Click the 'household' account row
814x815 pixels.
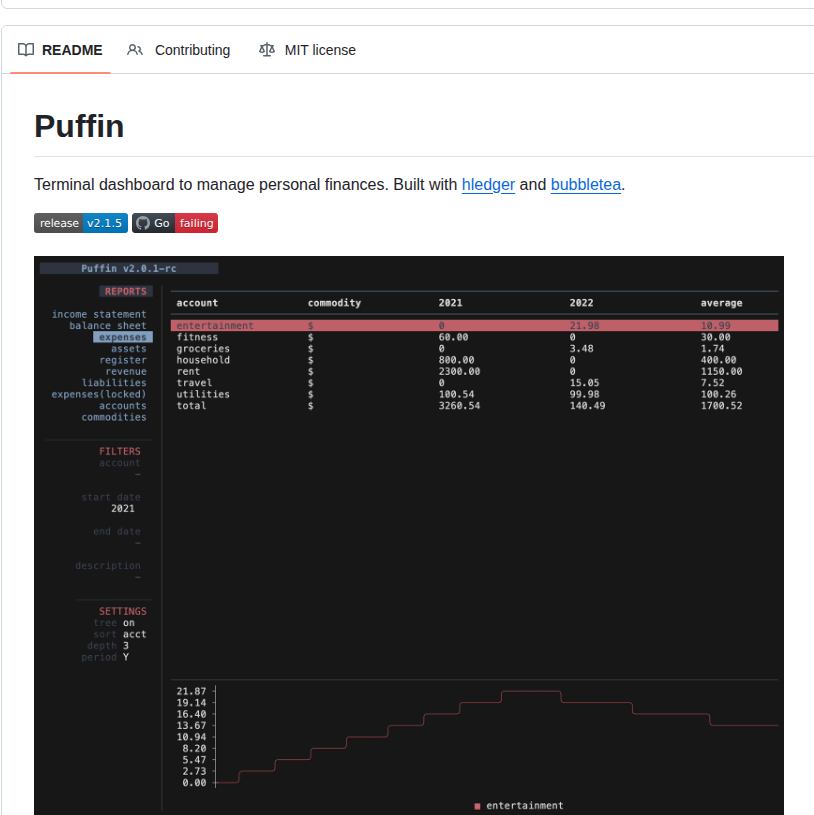point(474,360)
